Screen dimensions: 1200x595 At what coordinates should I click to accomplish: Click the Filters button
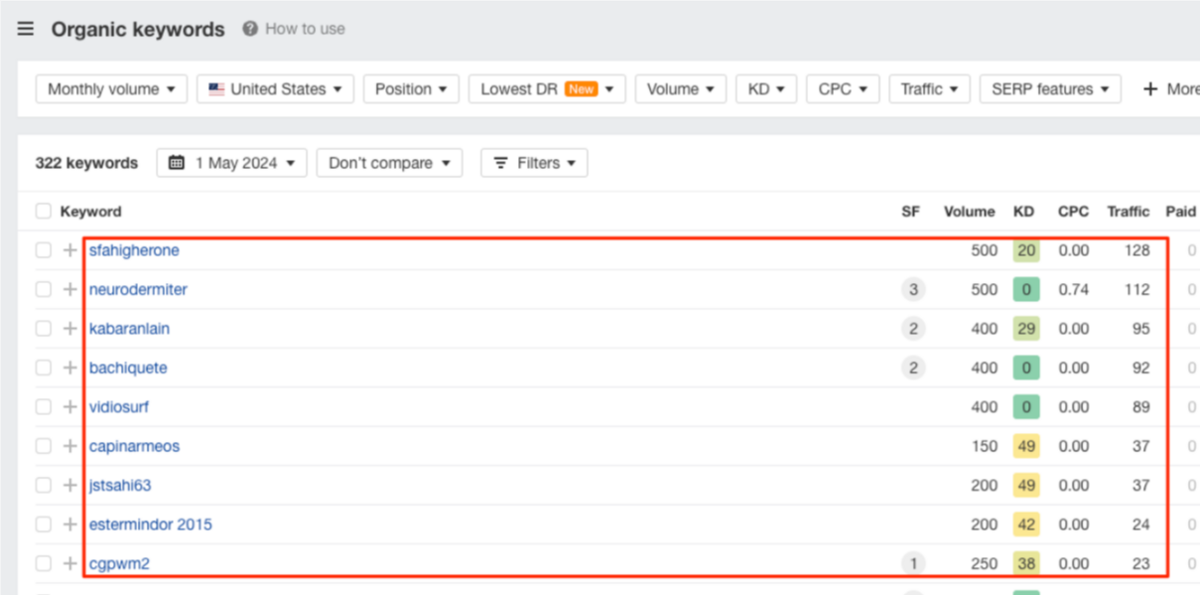coord(534,162)
